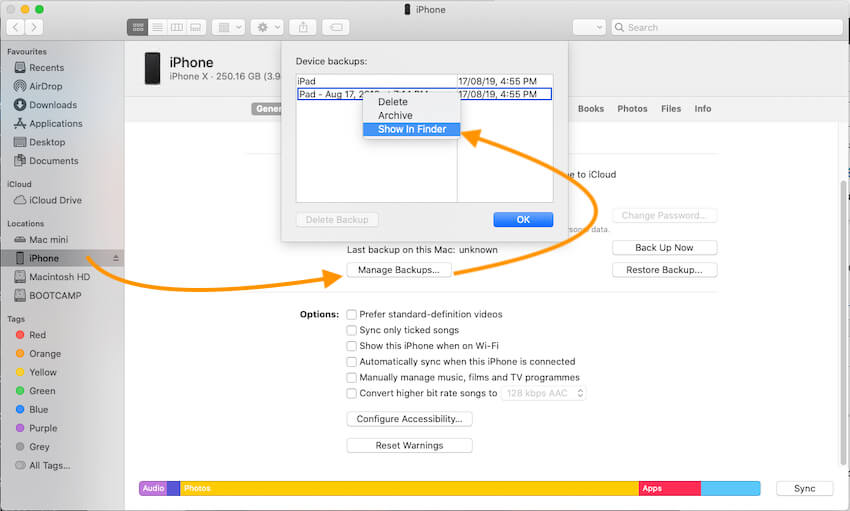Enable Convert higher bit rate songs
Viewport: 850px width, 511px height.
pyautogui.click(x=351, y=393)
